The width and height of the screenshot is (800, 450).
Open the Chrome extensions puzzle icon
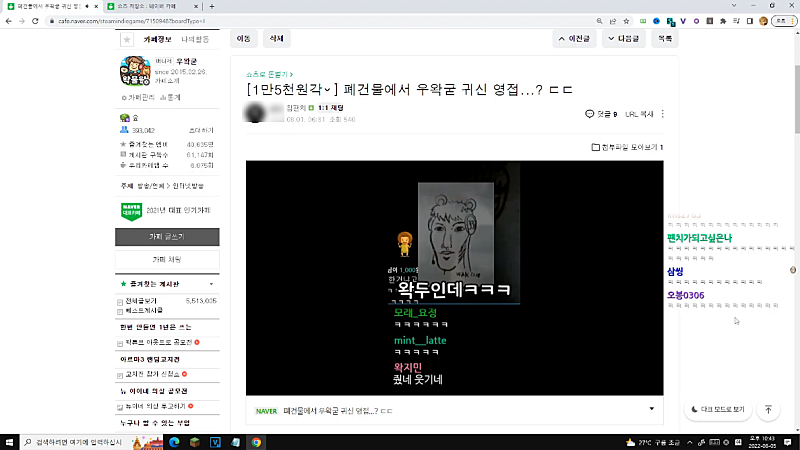[725, 20]
